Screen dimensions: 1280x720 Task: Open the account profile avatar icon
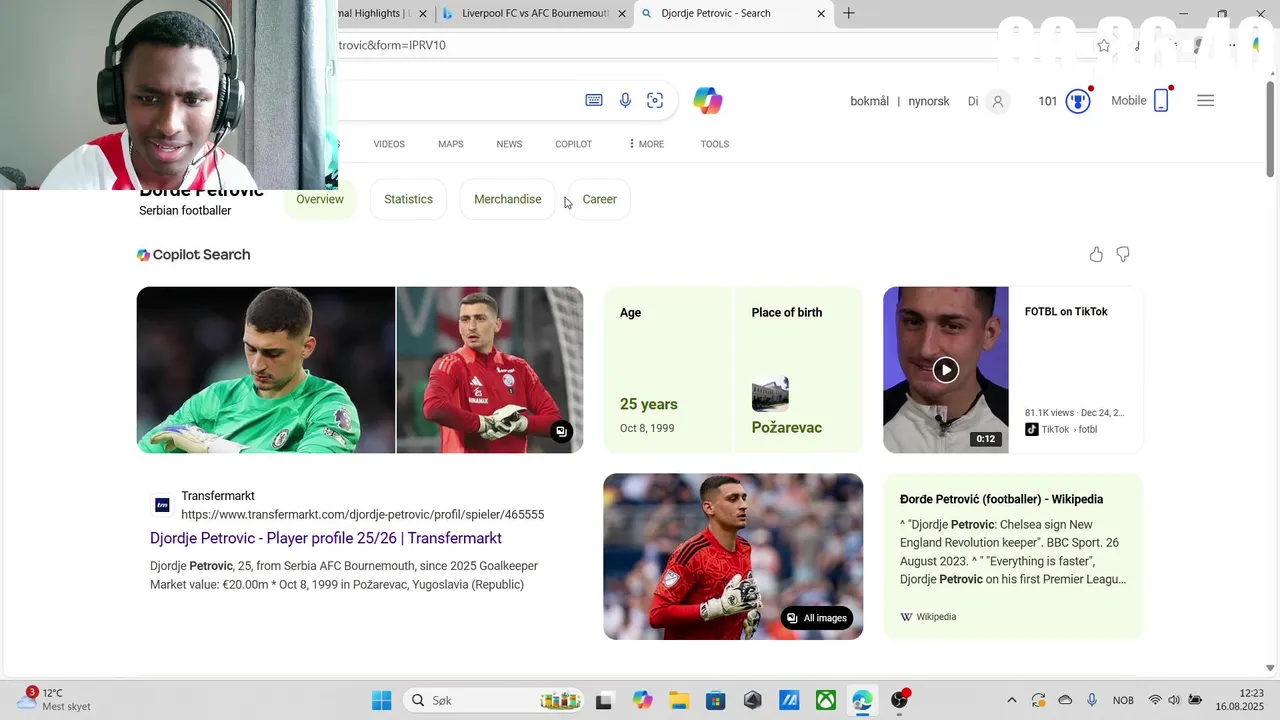click(x=997, y=101)
